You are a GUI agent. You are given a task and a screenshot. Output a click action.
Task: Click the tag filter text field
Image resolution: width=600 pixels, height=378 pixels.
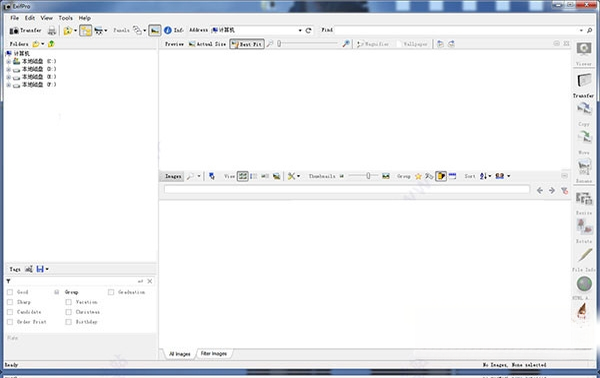pyautogui.click(x=73, y=281)
